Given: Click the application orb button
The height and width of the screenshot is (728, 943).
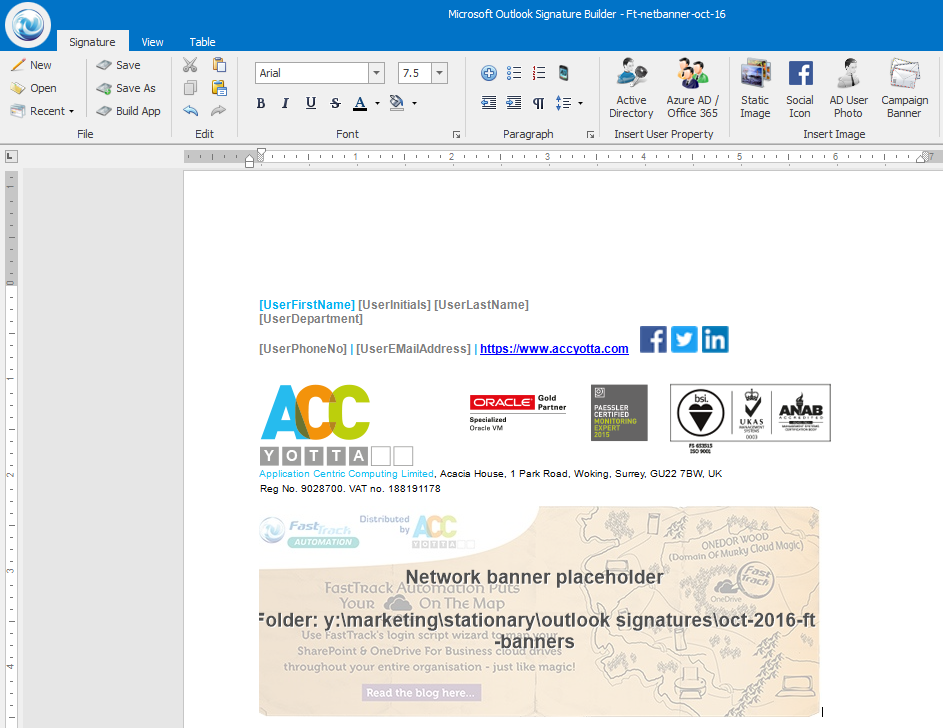Looking at the screenshot, I should click(28, 25).
